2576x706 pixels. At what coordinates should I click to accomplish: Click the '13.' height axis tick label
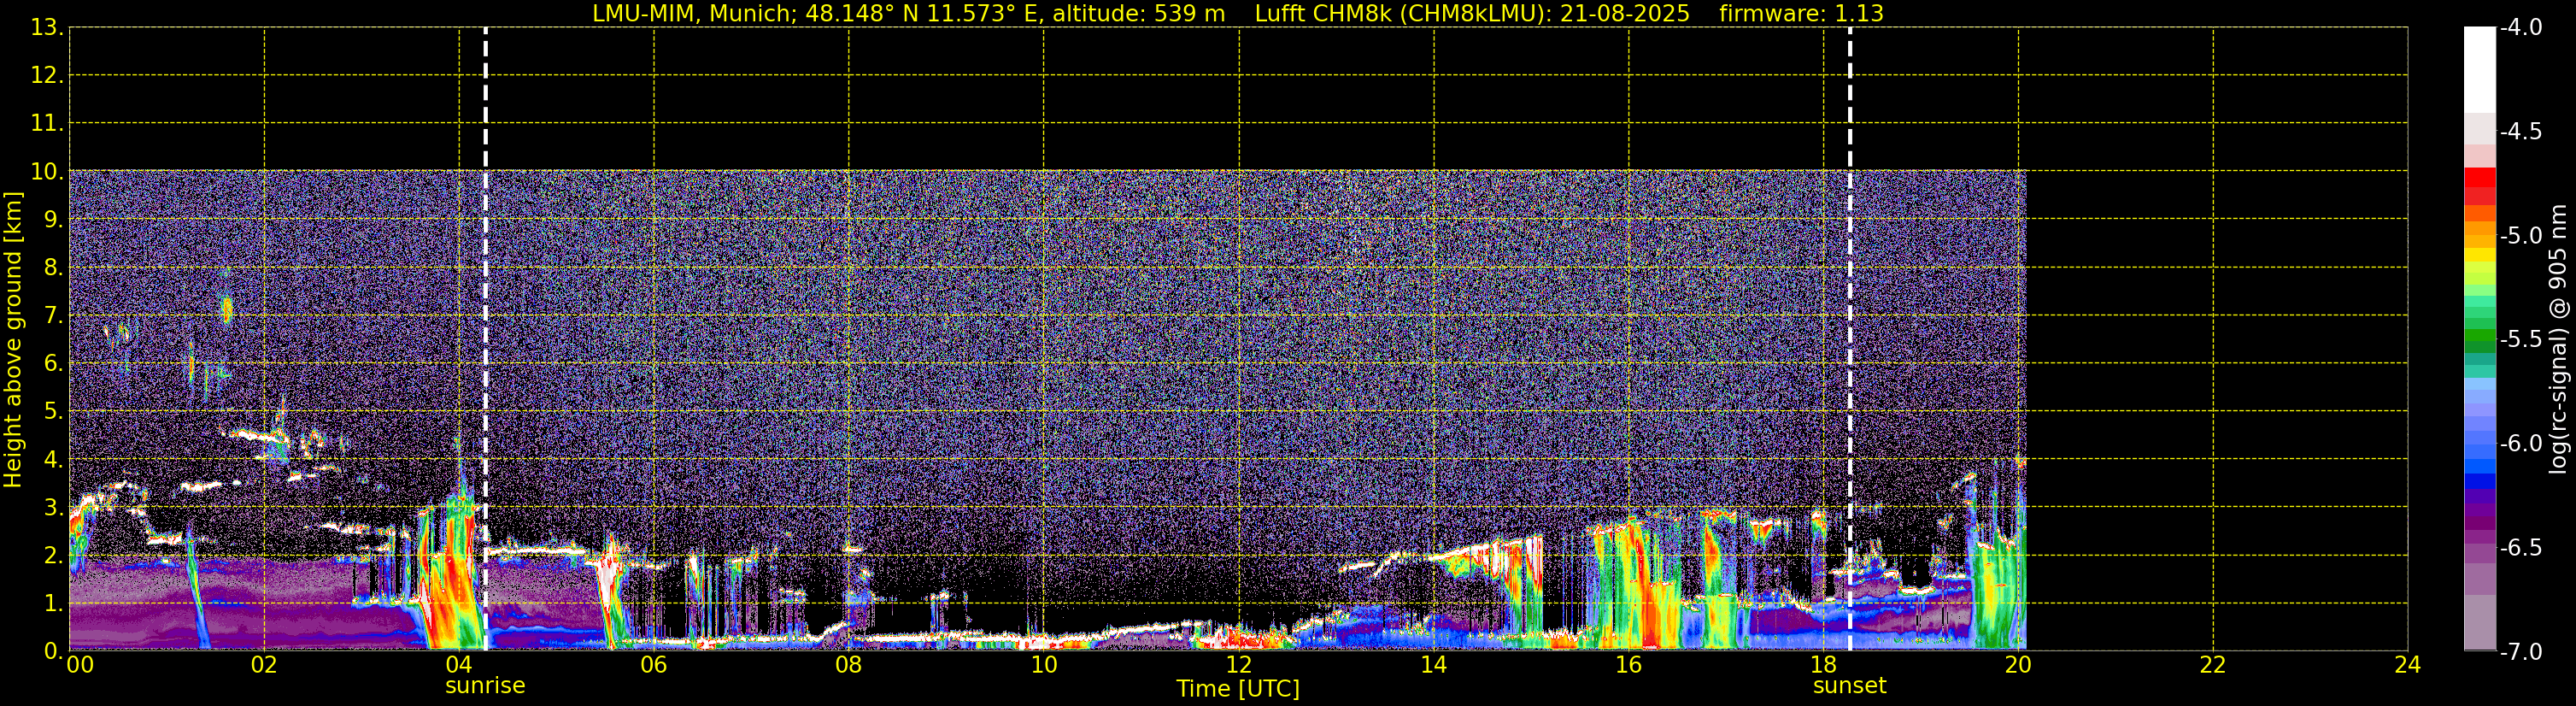[47, 28]
